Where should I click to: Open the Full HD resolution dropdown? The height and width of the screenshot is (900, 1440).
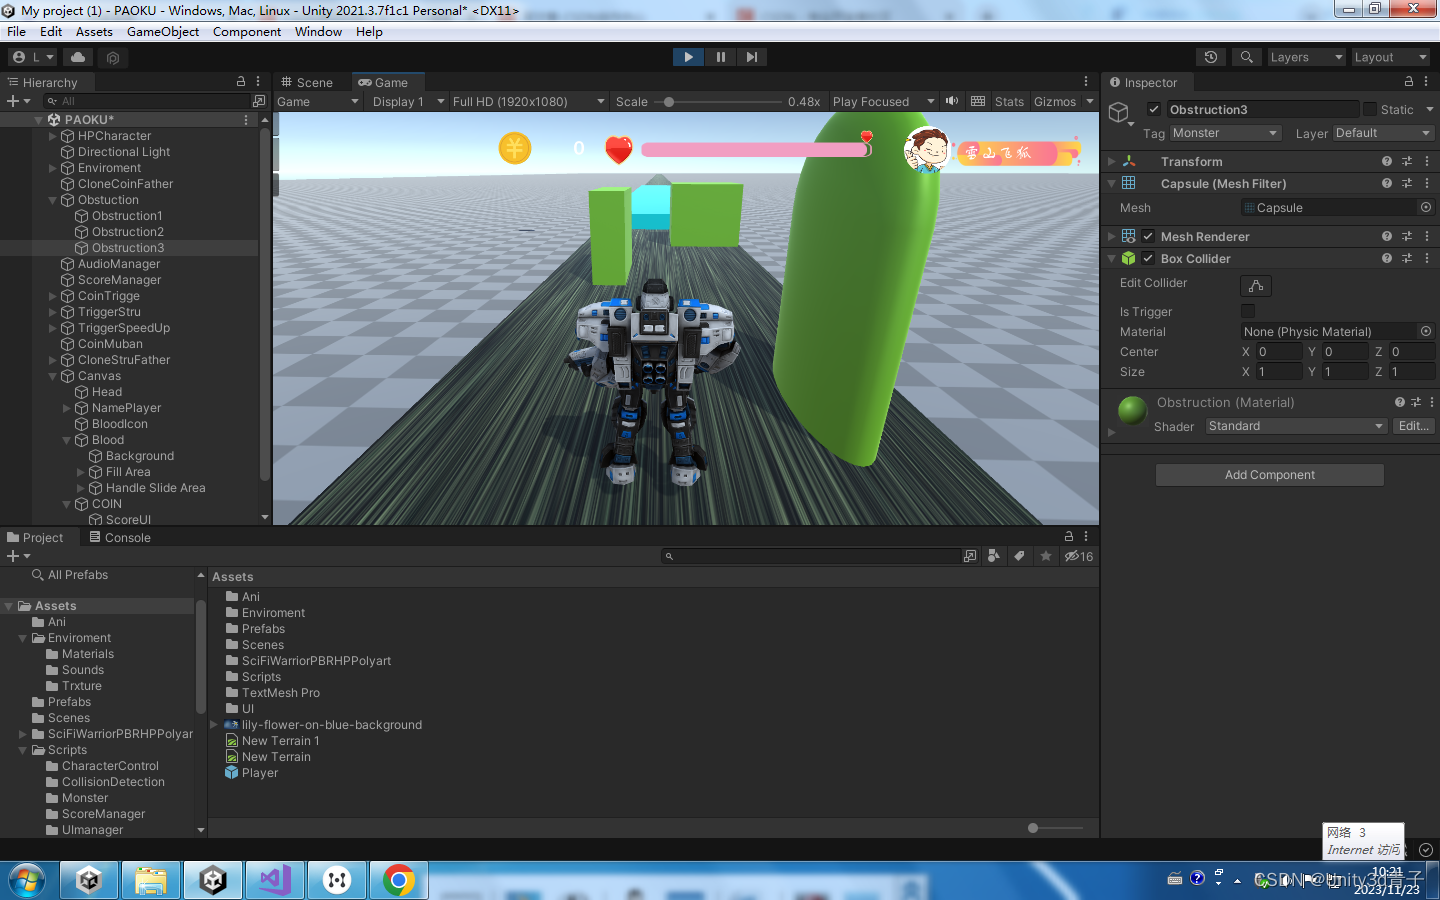(528, 102)
